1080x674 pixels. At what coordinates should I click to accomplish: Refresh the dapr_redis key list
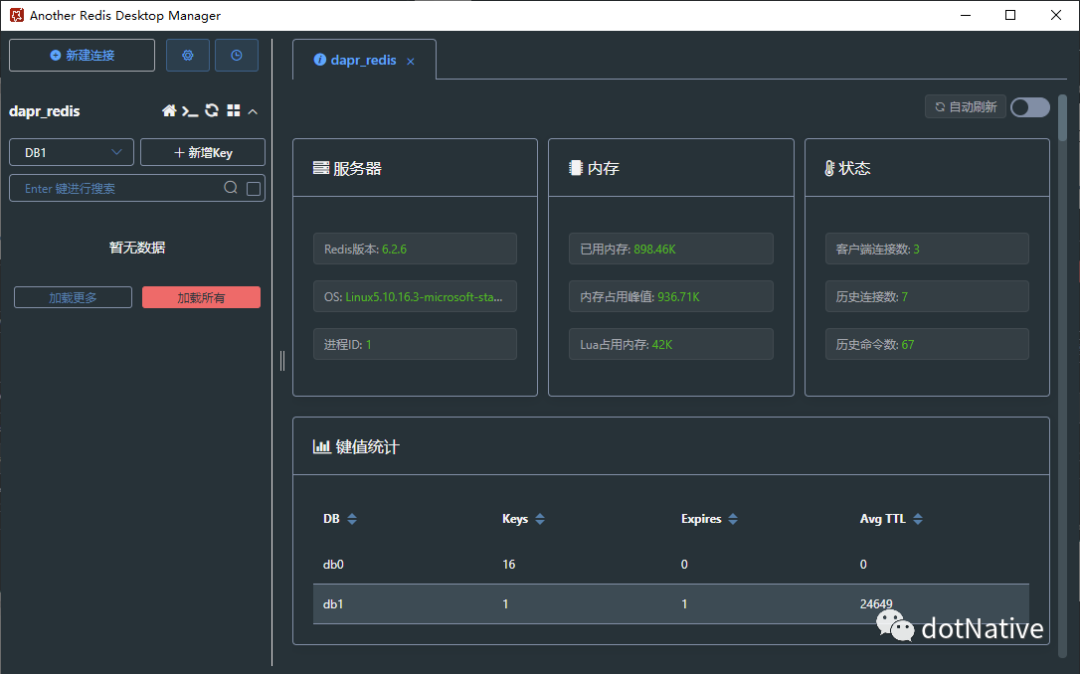click(x=211, y=111)
